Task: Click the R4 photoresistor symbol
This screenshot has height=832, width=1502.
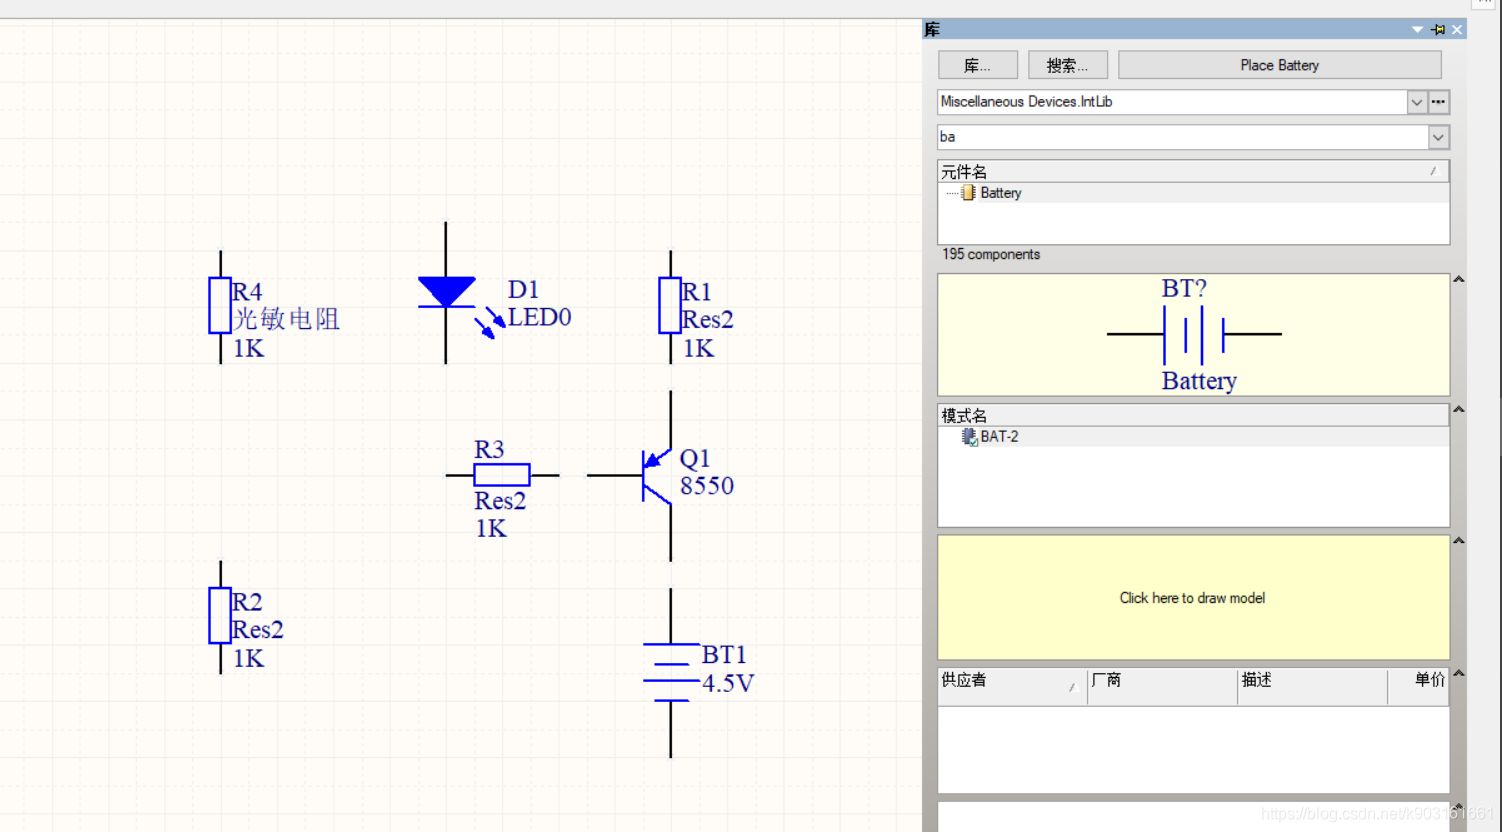Action: (220, 306)
